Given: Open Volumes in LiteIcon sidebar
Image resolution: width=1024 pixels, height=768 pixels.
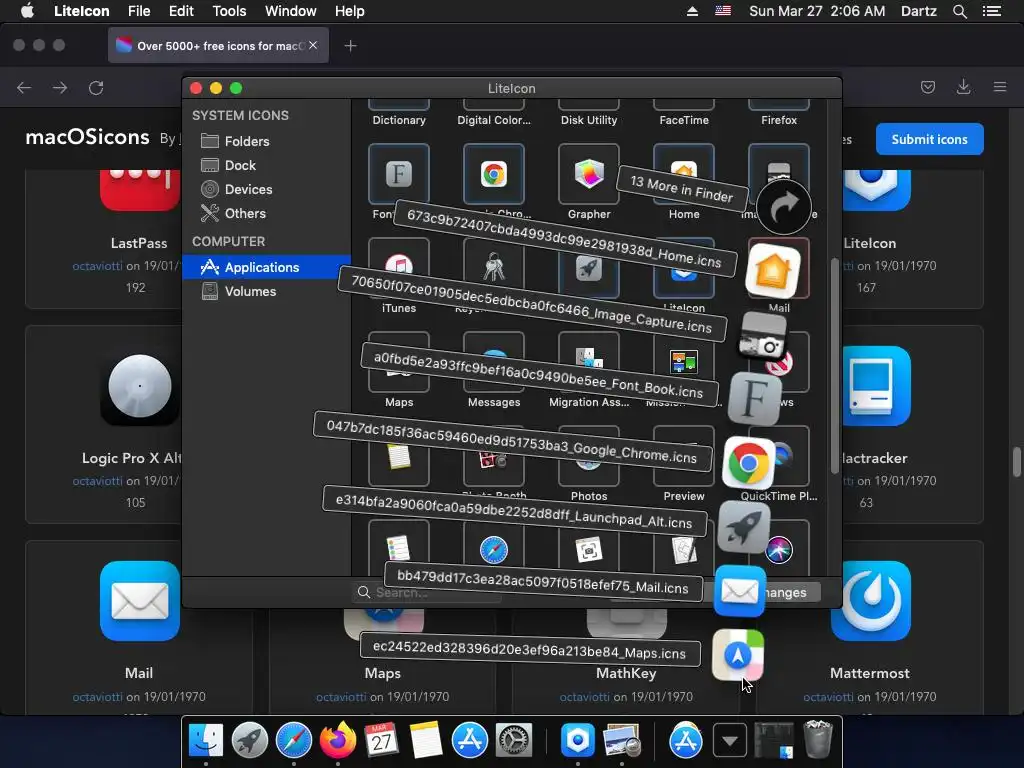Looking at the screenshot, I should (238, 291).
